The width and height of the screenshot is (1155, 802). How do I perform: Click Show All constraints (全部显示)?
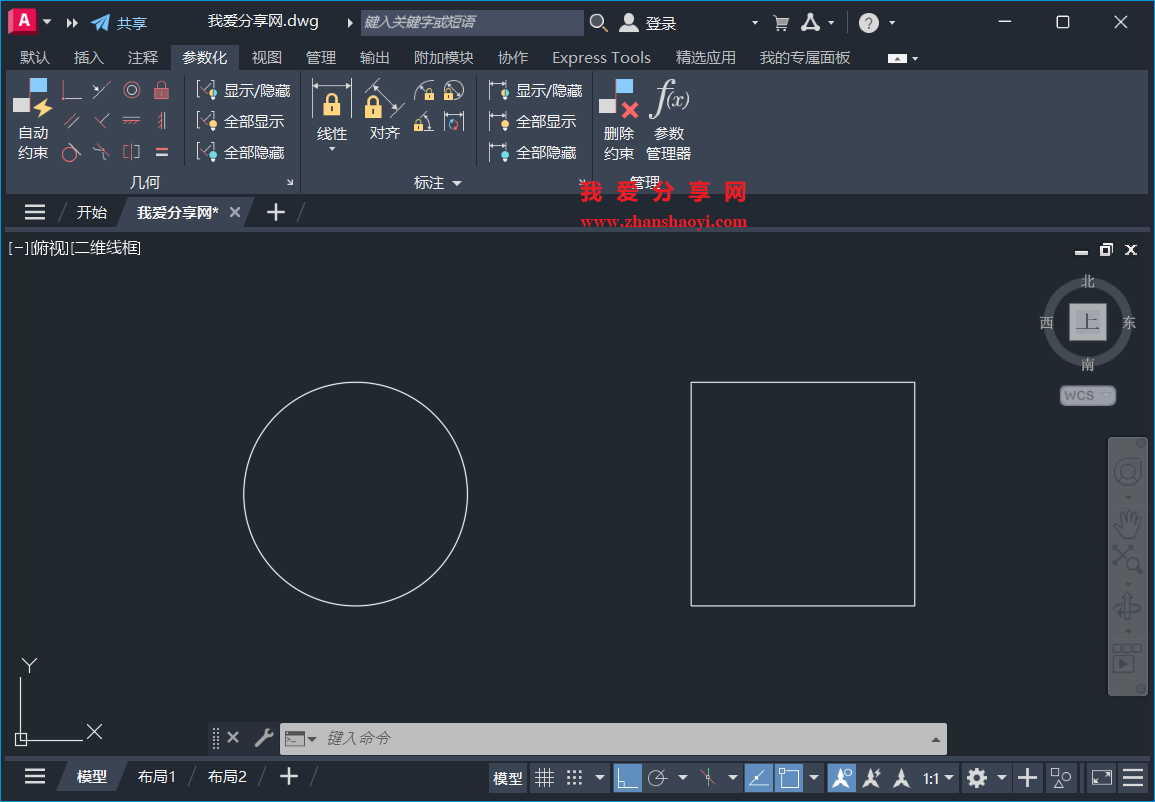[x=252, y=120]
